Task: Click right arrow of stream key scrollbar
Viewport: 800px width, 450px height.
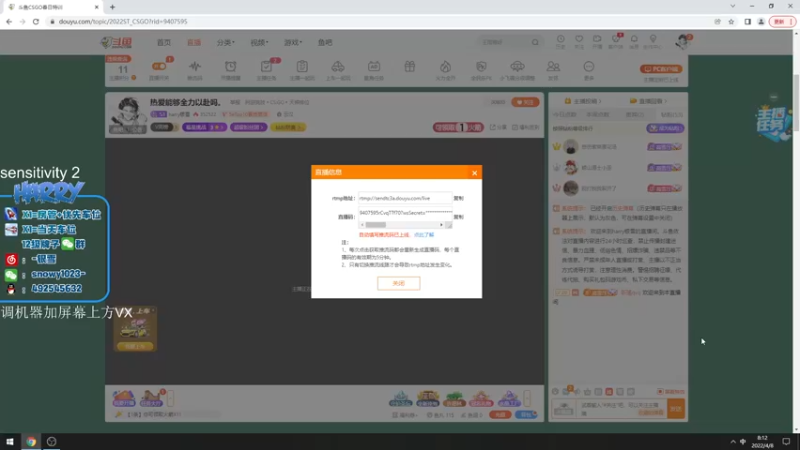Action: pos(441,225)
